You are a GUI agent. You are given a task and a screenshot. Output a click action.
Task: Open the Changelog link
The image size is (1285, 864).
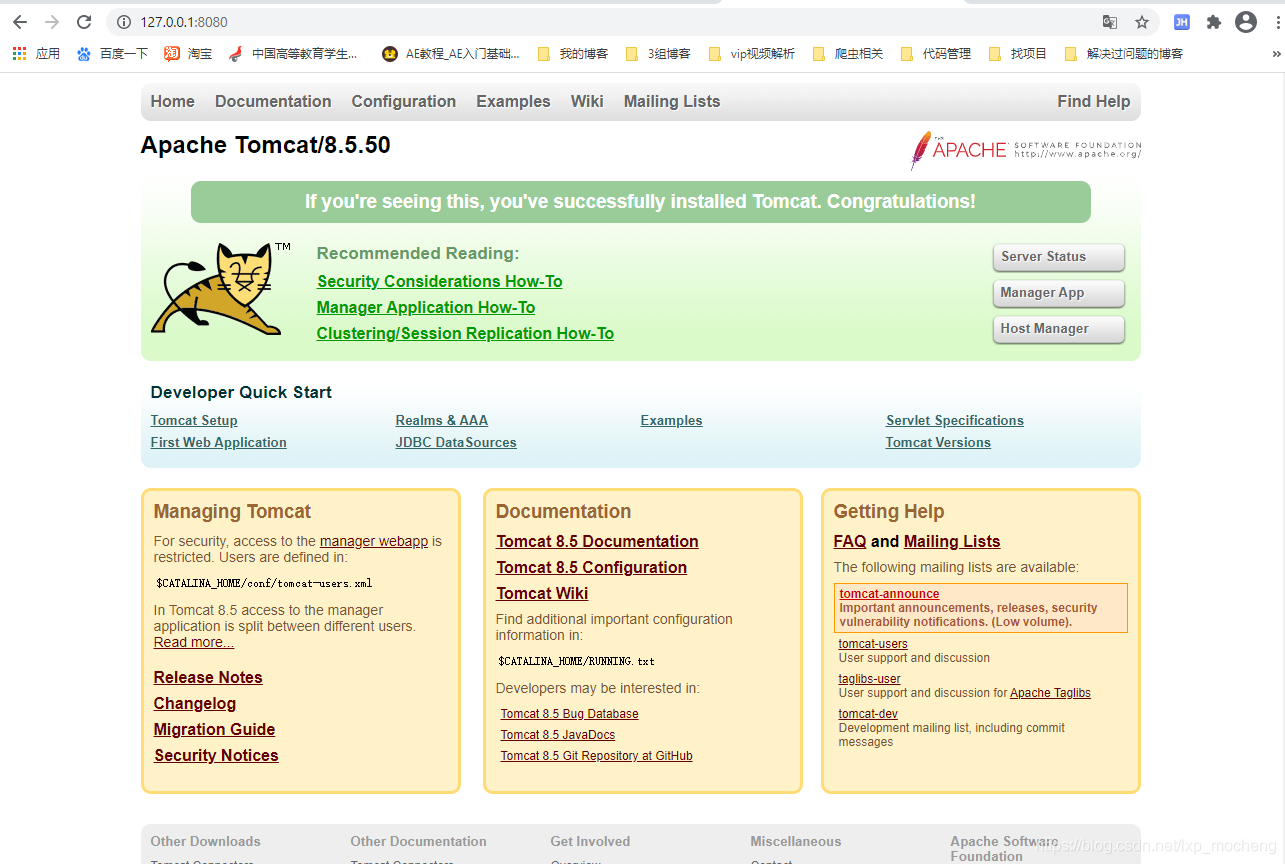(195, 704)
